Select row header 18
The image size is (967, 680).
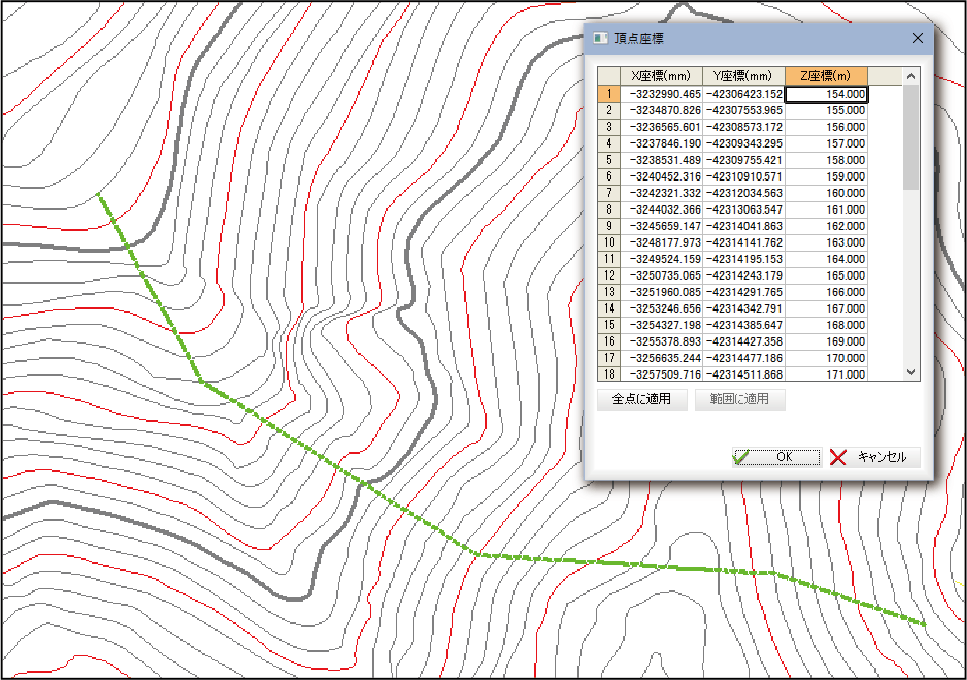(609, 375)
